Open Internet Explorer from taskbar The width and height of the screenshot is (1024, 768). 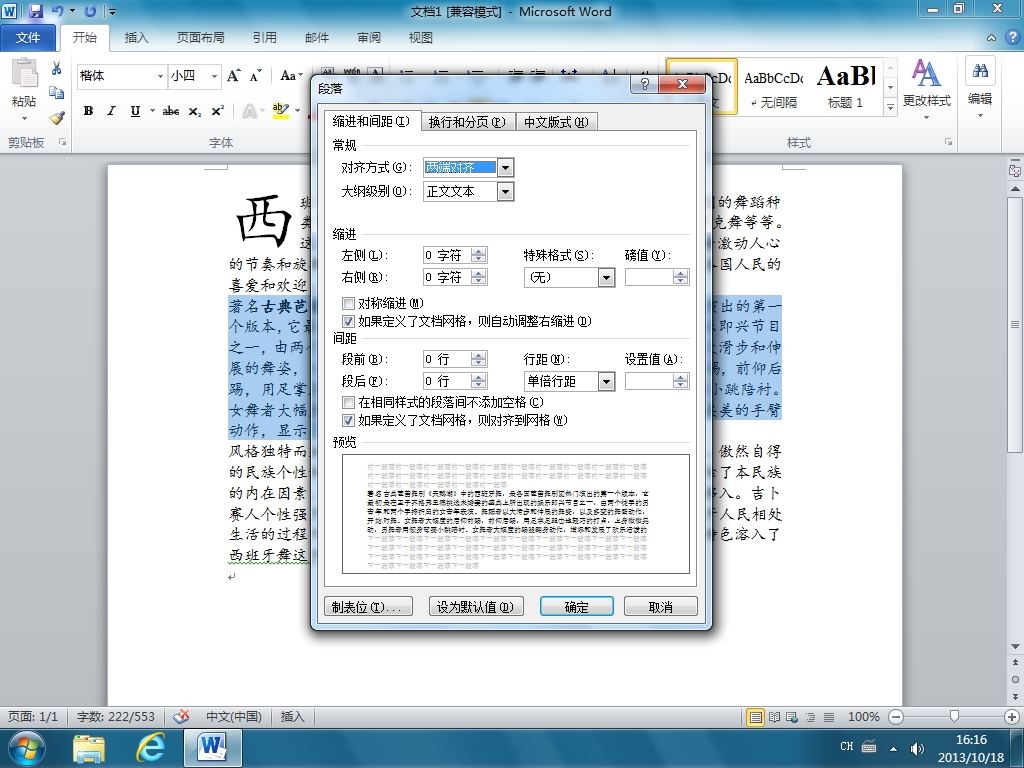(150, 748)
